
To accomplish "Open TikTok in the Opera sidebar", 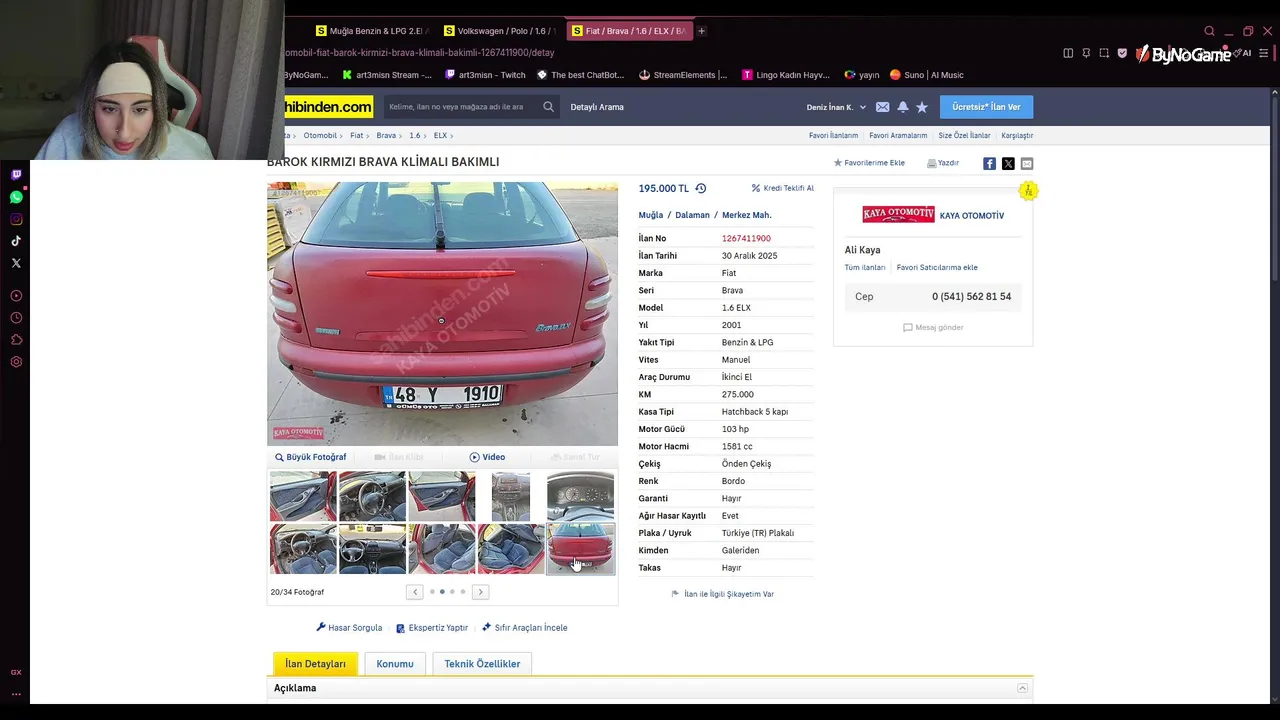I will pyautogui.click(x=16, y=241).
